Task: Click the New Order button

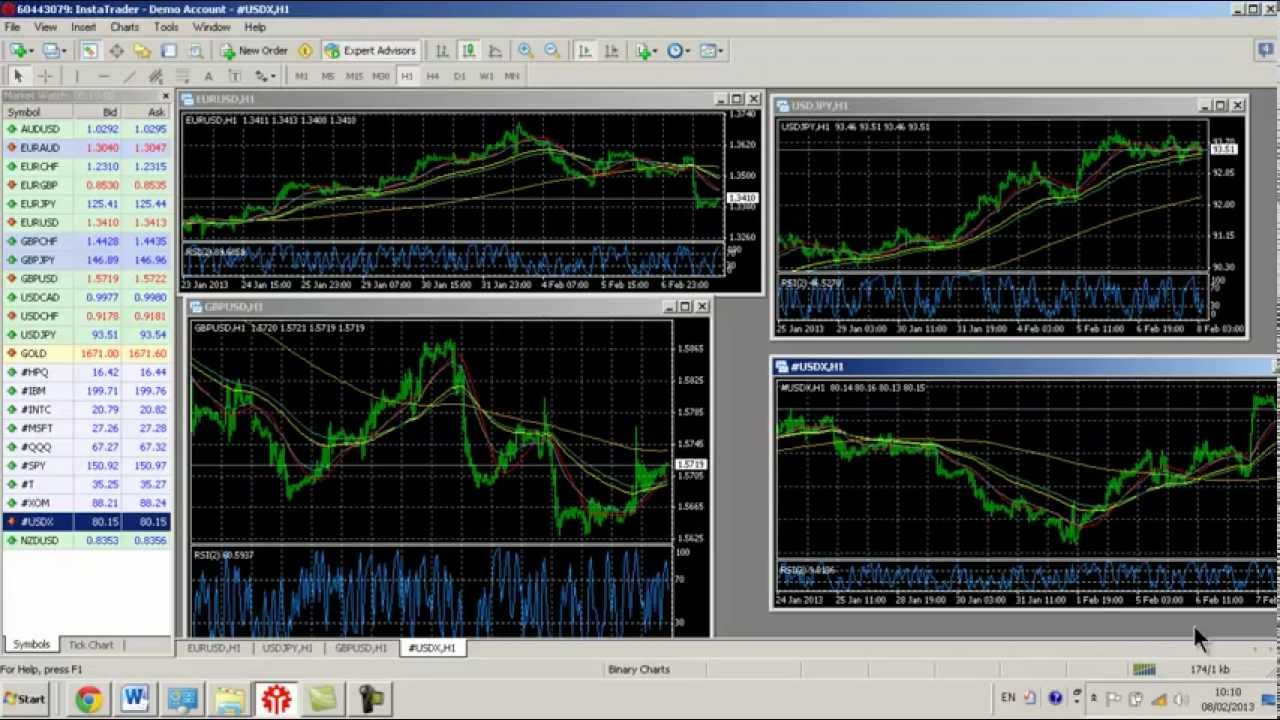Action: tap(254, 51)
